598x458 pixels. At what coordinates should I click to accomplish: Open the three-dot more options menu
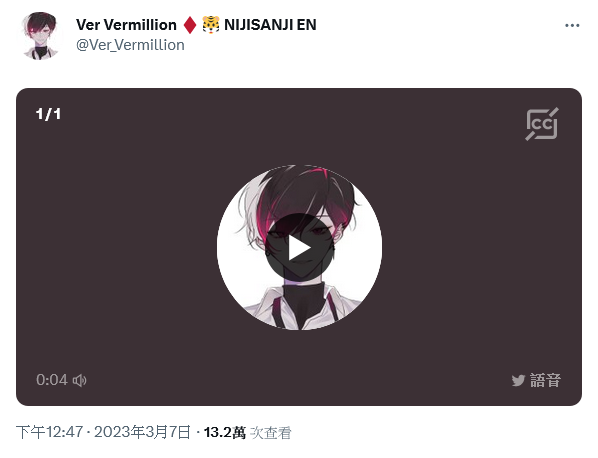572,26
